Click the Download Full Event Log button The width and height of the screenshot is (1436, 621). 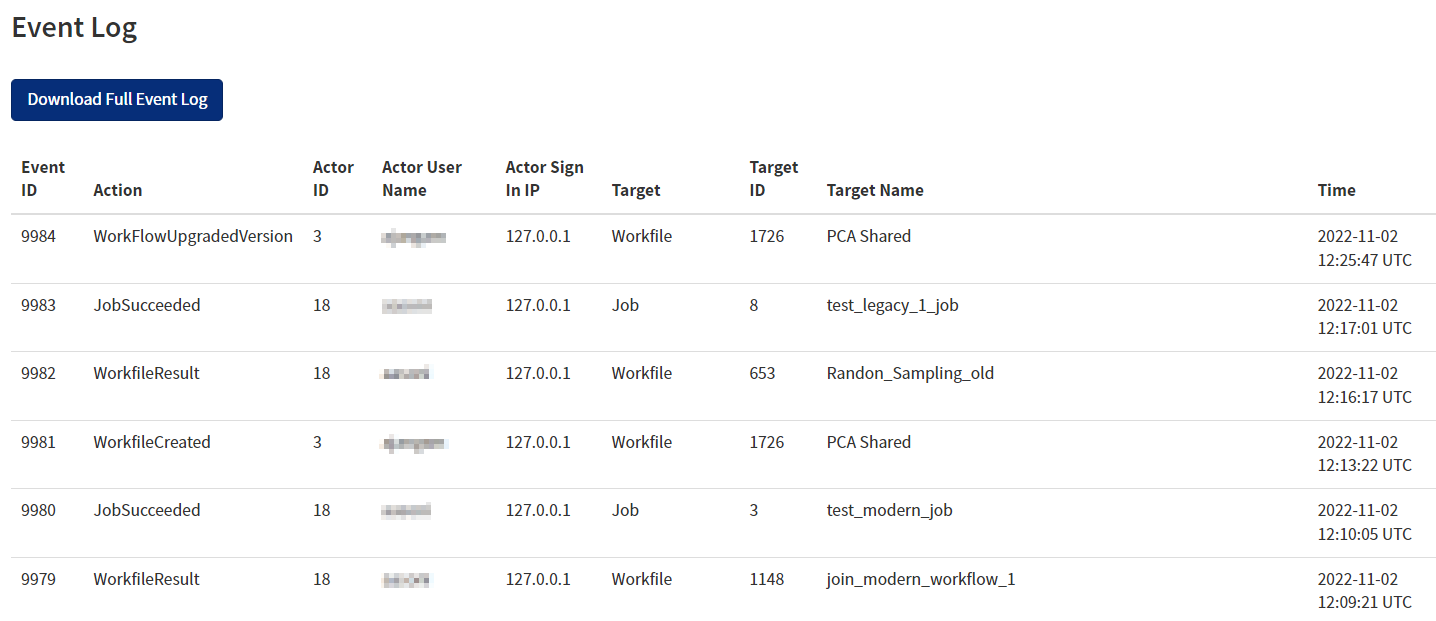116,99
